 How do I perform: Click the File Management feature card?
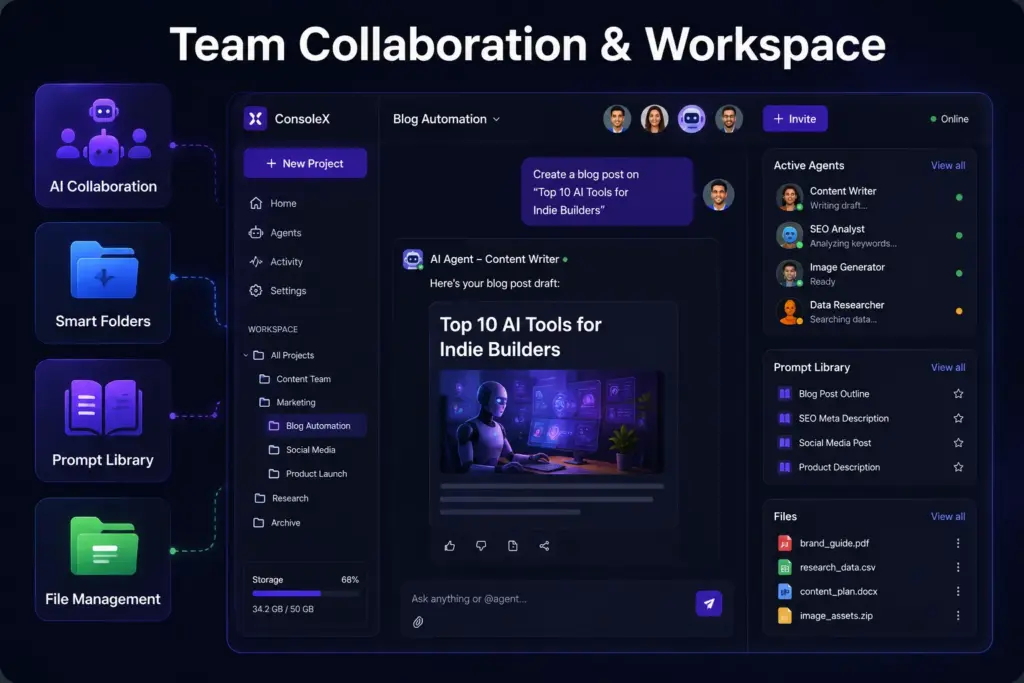coord(103,560)
